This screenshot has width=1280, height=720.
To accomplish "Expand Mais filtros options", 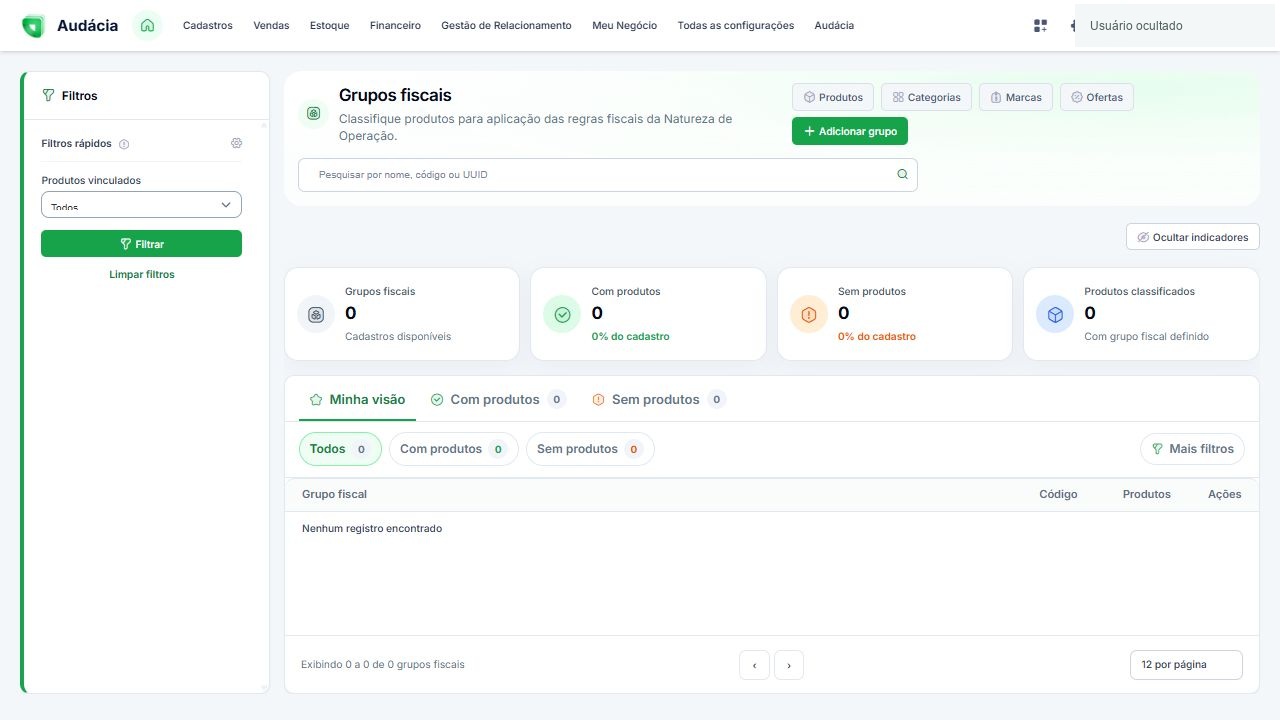I will point(1193,449).
